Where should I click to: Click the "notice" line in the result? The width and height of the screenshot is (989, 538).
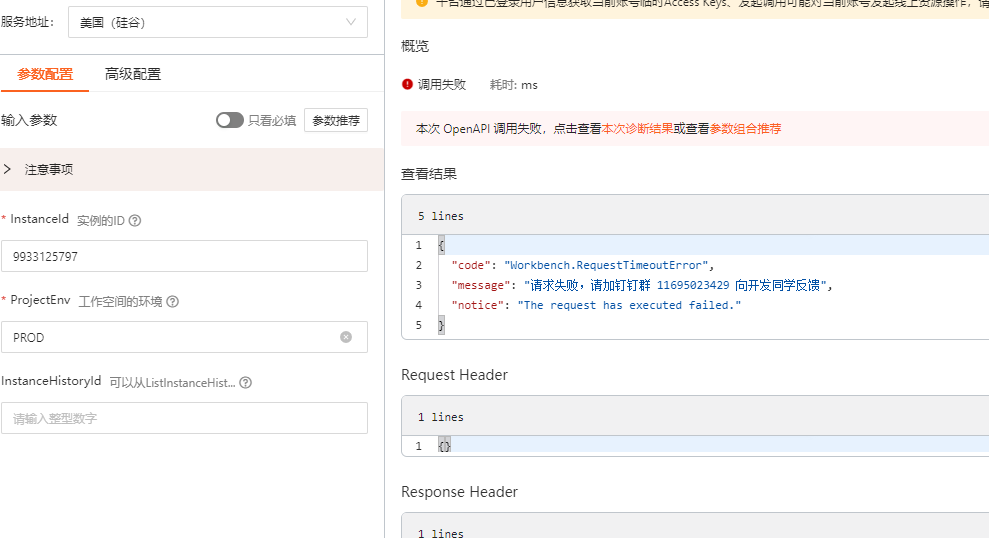click(596, 305)
